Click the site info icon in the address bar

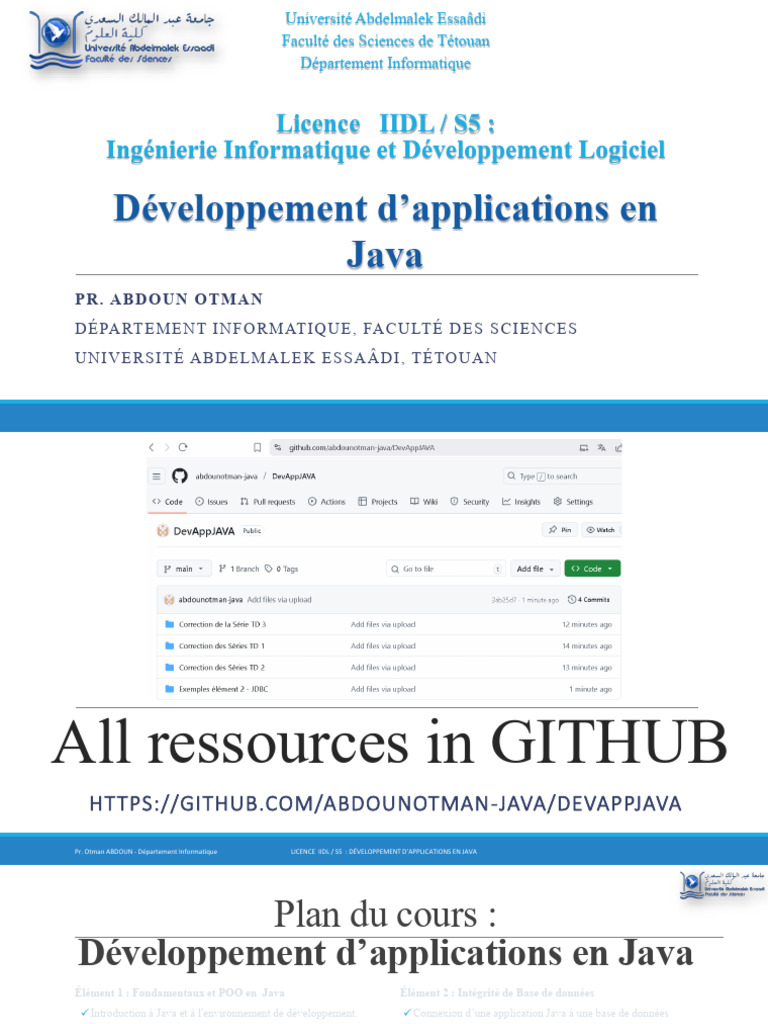point(278,447)
